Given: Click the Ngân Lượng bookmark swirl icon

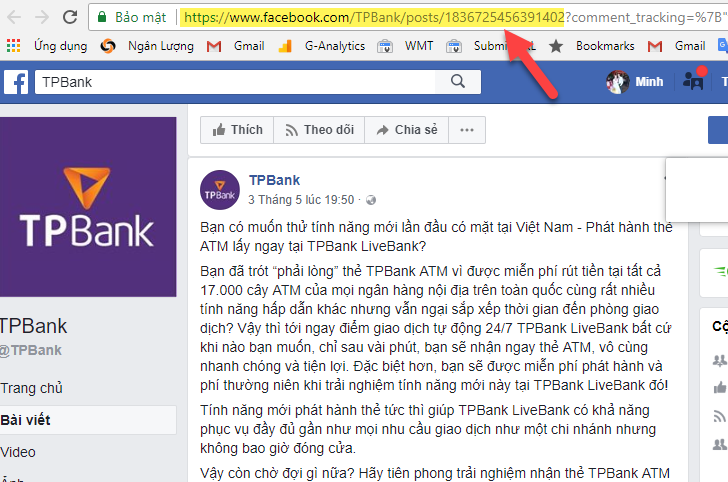Looking at the screenshot, I should [x=108, y=46].
